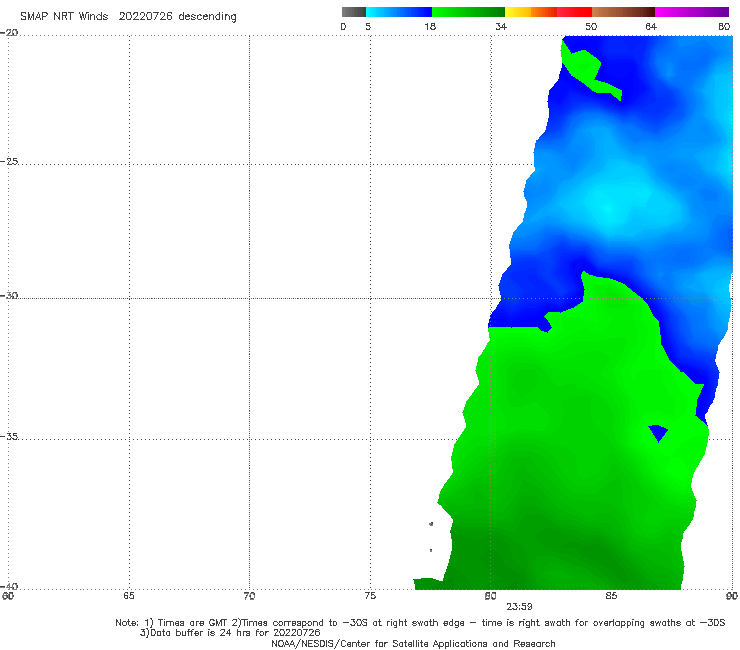
Task: Click the NOAA/NESDIS credit line
Action: pyautogui.click(x=413, y=644)
